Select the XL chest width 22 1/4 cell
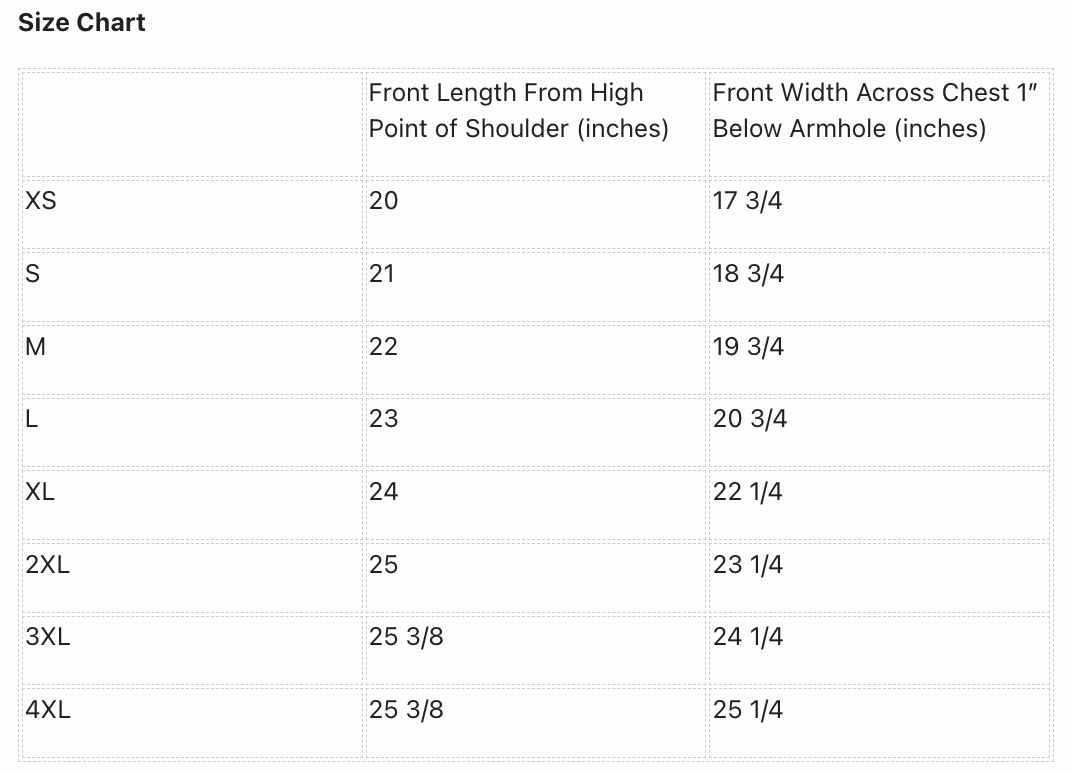 click(748, 492)
